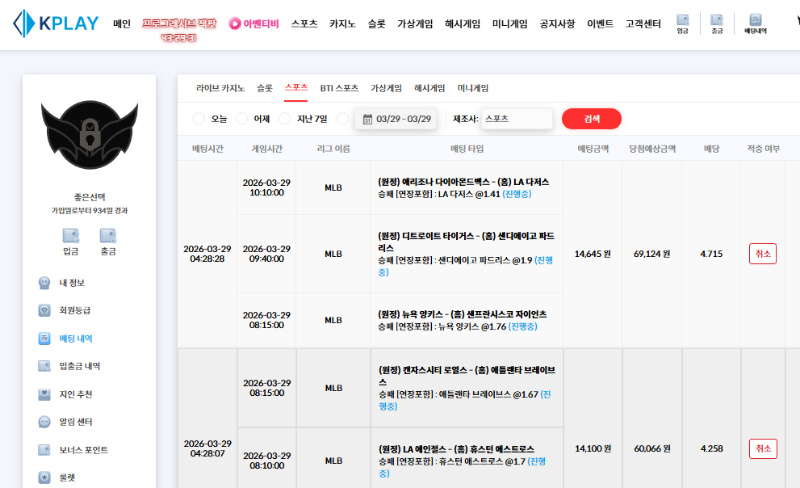Open the 제조사 스포츠 dropdown

pos(516,119)
